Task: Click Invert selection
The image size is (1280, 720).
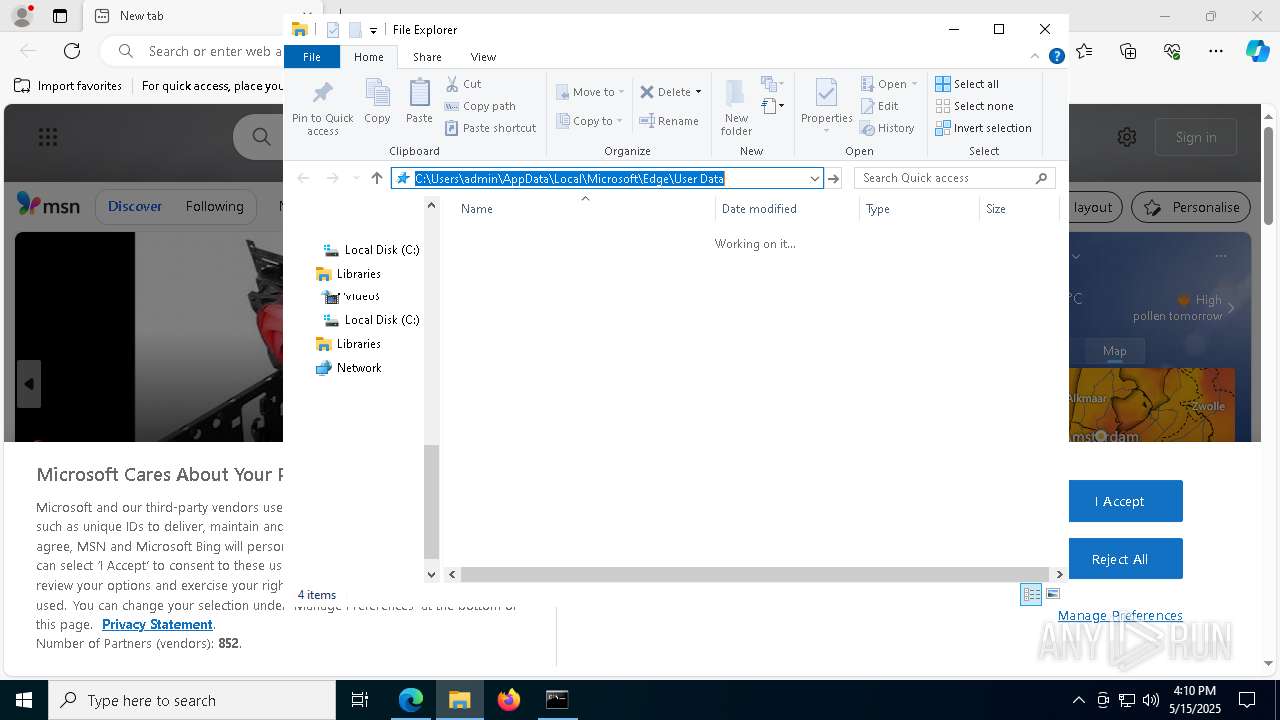Action: 983,128
